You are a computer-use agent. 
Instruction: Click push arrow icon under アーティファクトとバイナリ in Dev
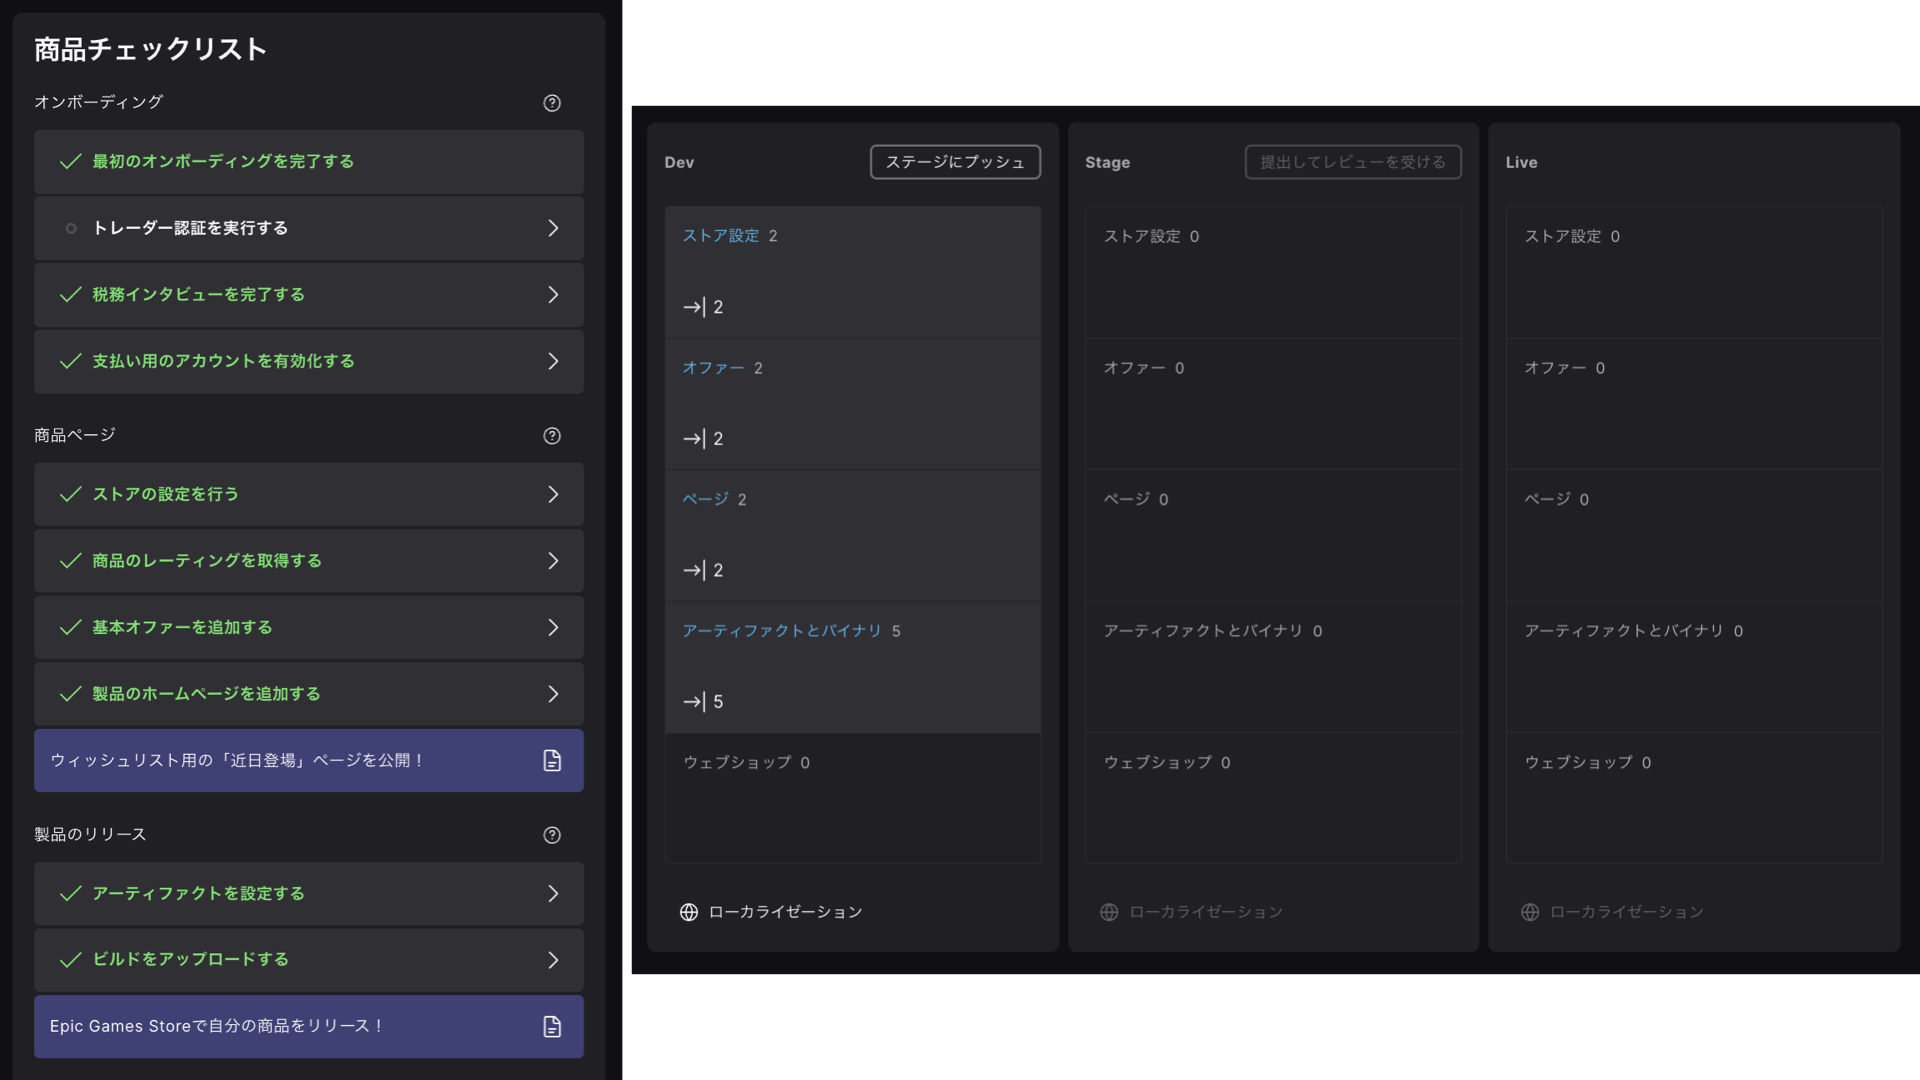[x=694, y=702]
